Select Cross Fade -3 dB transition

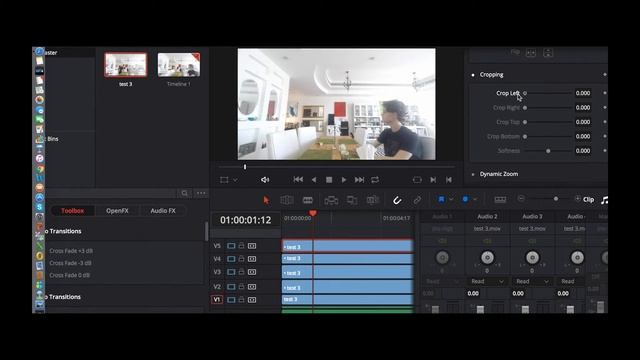tap(70, 263)
